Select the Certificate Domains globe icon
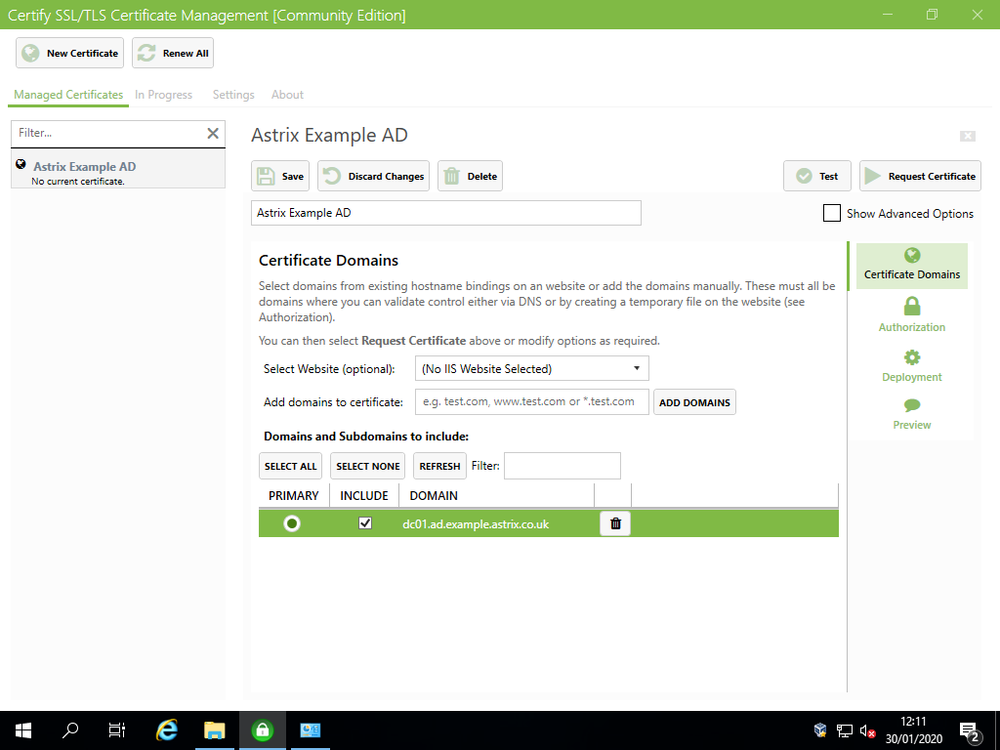The image size is (1000, 750). click(911, 255)
